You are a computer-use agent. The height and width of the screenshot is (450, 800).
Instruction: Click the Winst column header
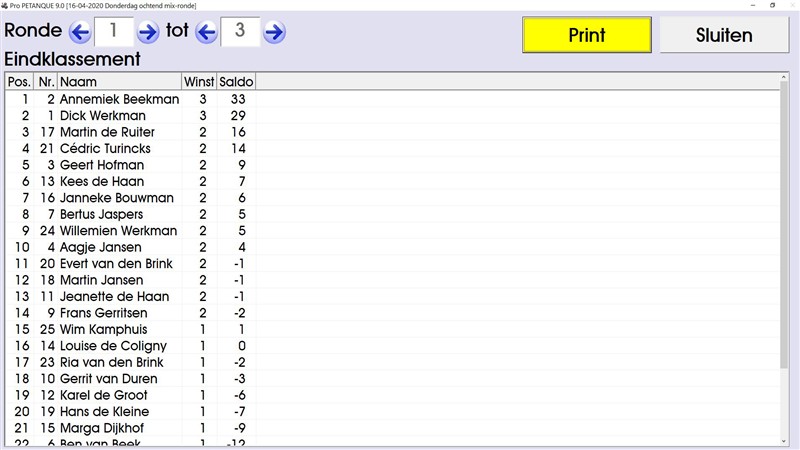pos(198,81)
